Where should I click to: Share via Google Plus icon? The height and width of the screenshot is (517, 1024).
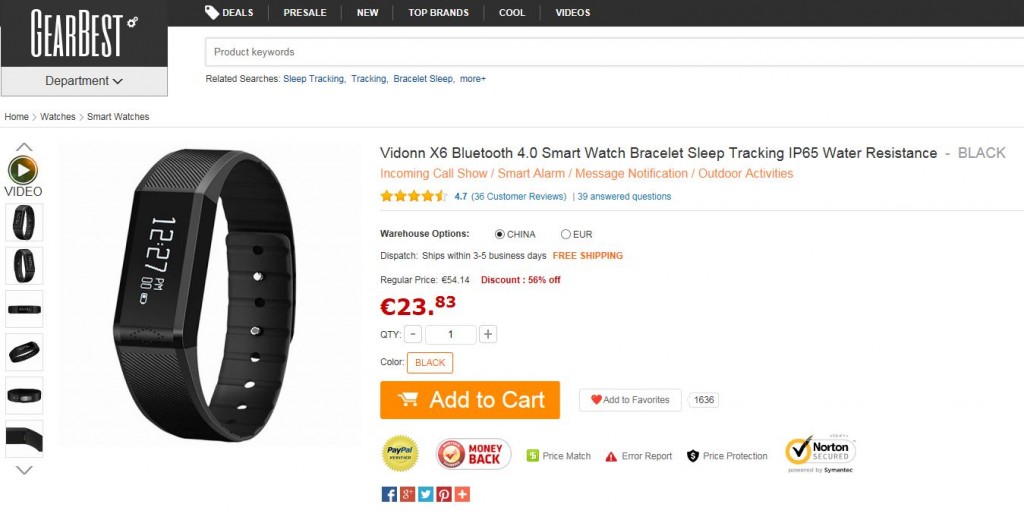(407, 494)
